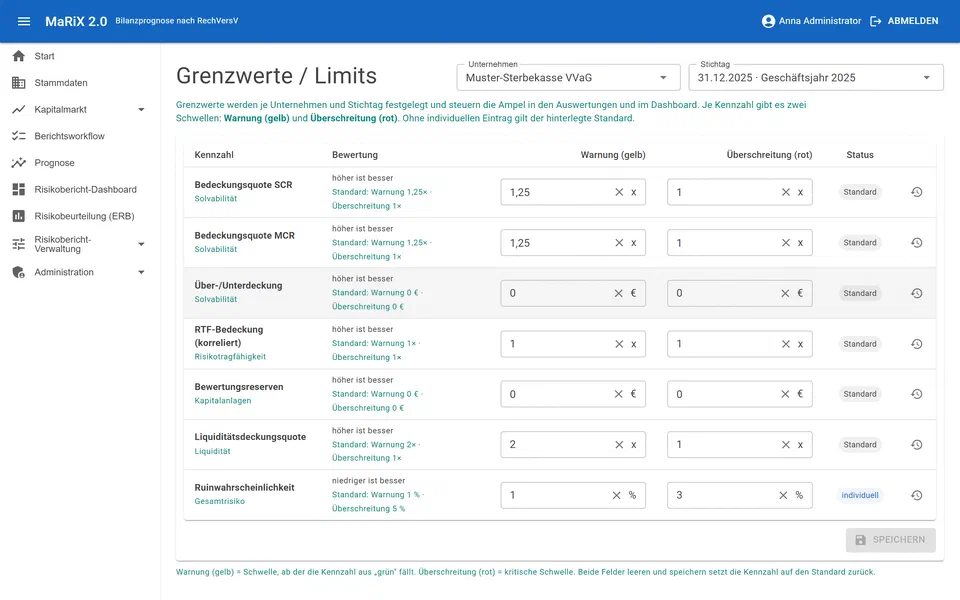Open history for Ruinwahrscheinlichkeit row

[917, 495]
